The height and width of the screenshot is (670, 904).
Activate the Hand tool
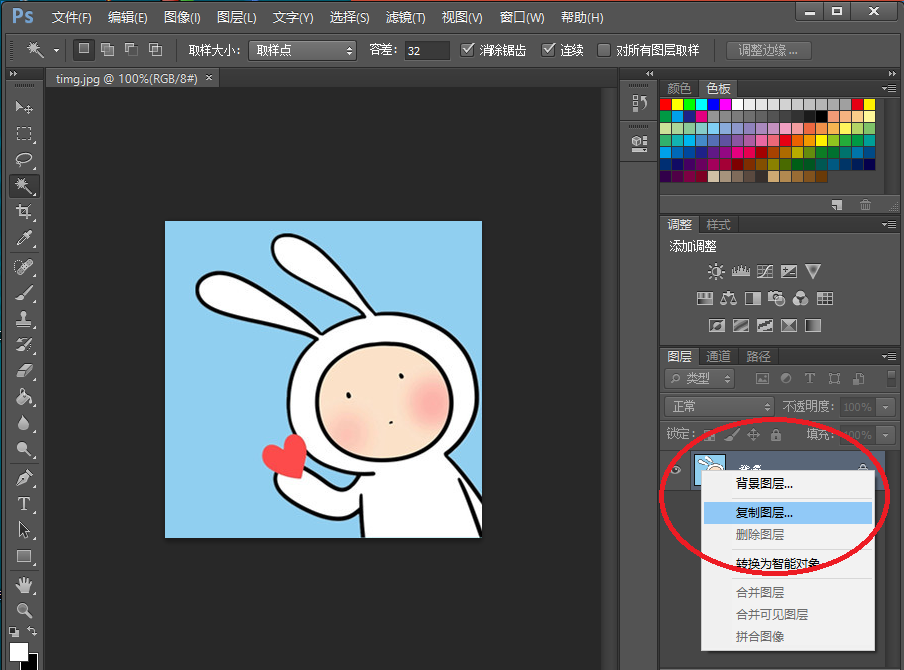(24, 584)
